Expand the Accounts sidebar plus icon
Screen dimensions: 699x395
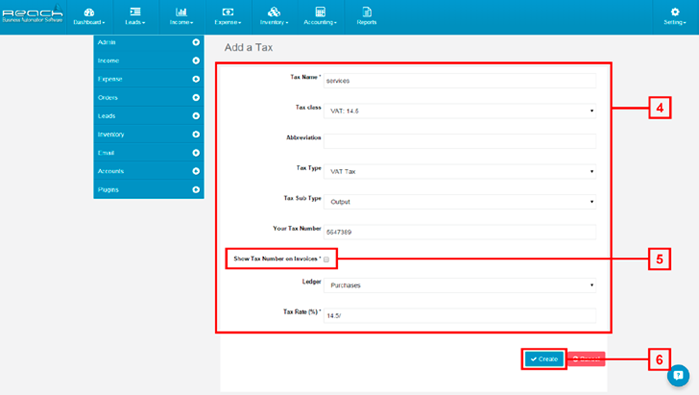pyautogui.click(x=196, y=171)
